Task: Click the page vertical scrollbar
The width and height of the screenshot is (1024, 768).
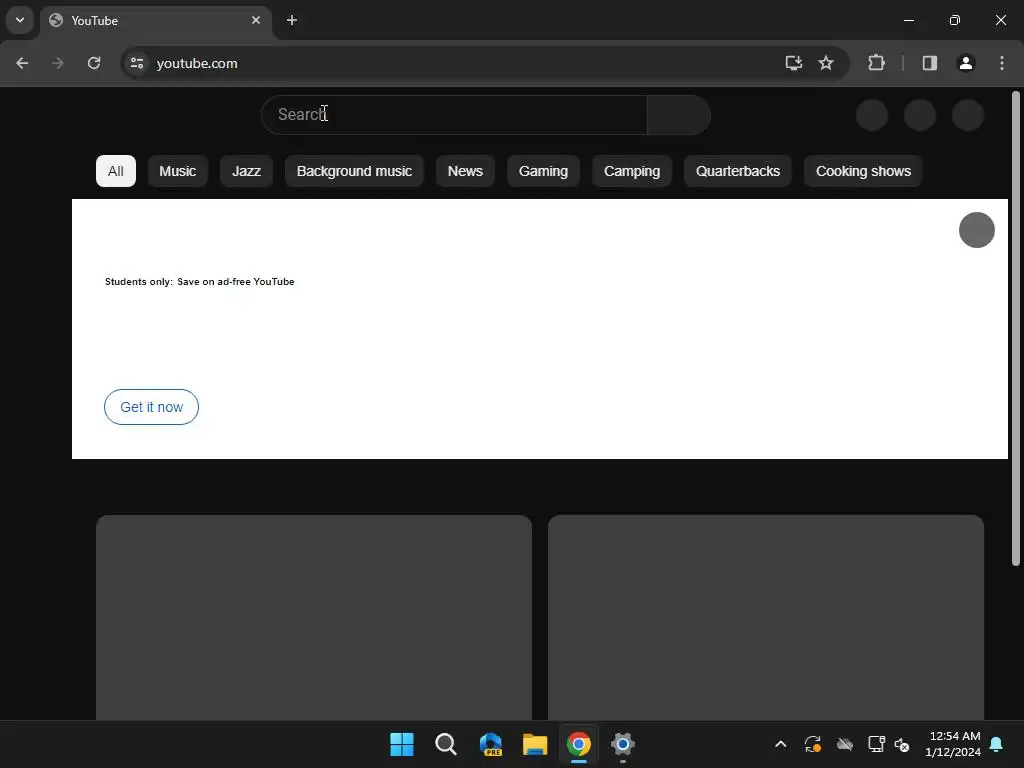Action: coord(1016,328)
